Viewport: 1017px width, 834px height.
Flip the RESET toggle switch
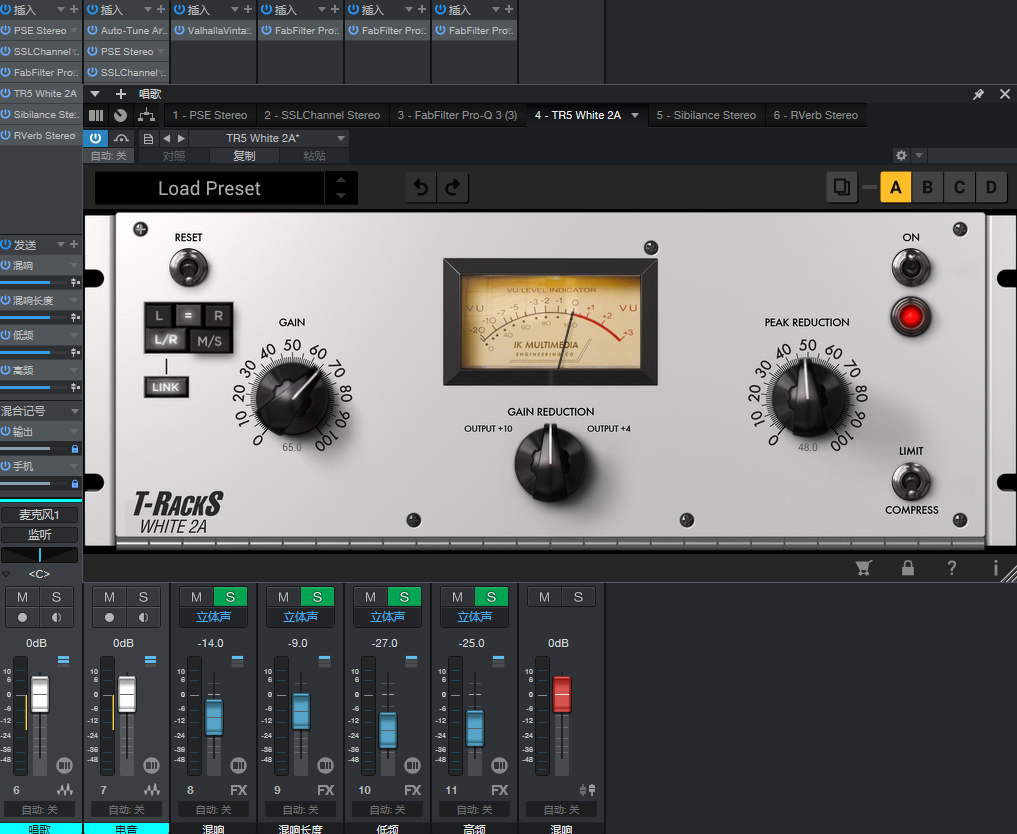pyautogui.click(x=188, y=267)
